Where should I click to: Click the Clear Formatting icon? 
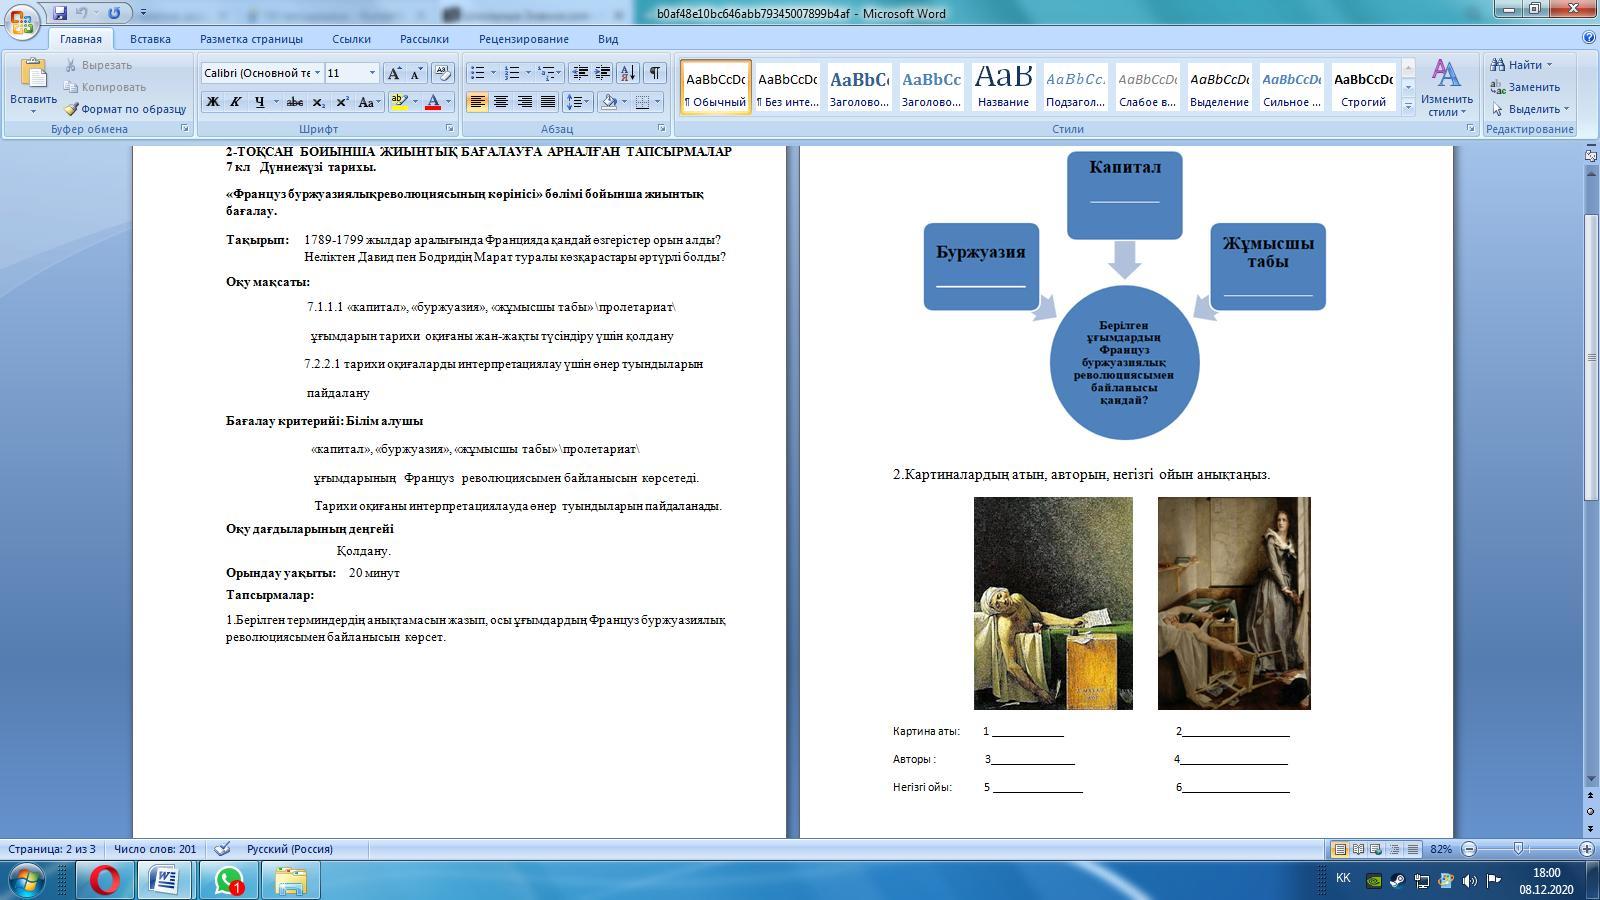[443, 73]
